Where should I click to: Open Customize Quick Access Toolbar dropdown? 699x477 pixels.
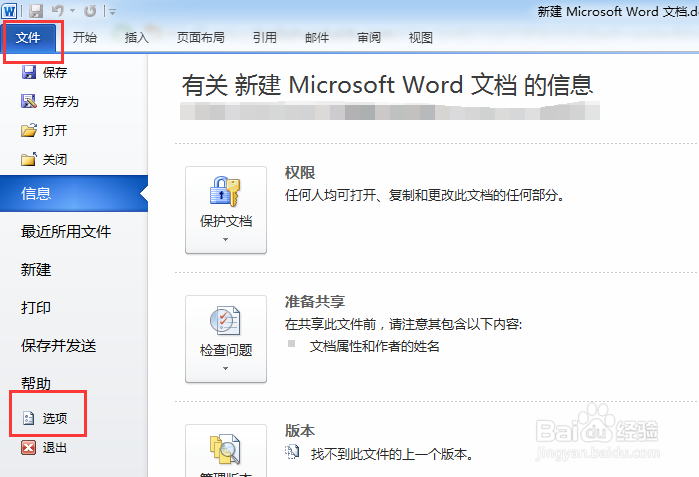[x=112, y=12]
